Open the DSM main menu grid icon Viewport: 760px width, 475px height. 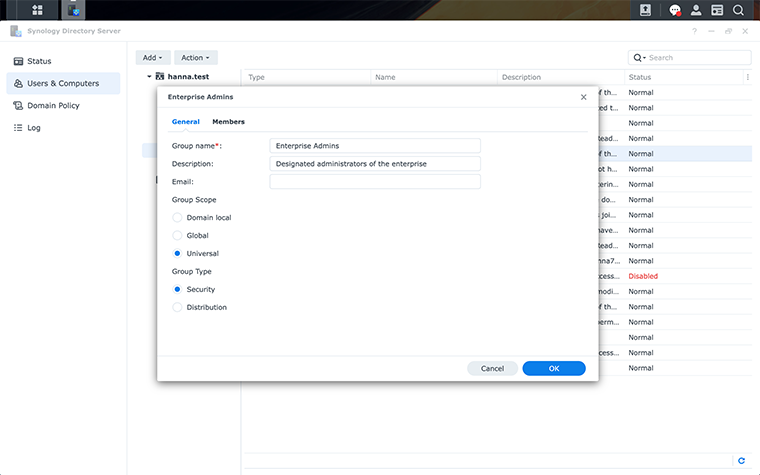pos(38,10)
